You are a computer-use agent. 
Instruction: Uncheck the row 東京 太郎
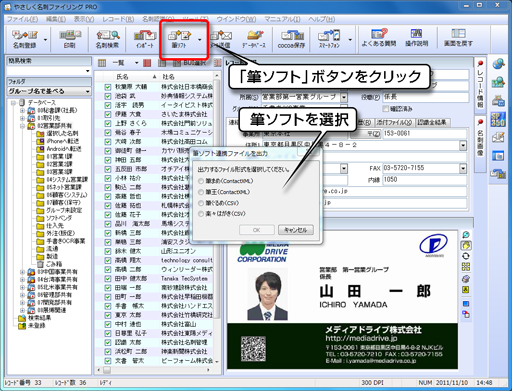point(108,315)
